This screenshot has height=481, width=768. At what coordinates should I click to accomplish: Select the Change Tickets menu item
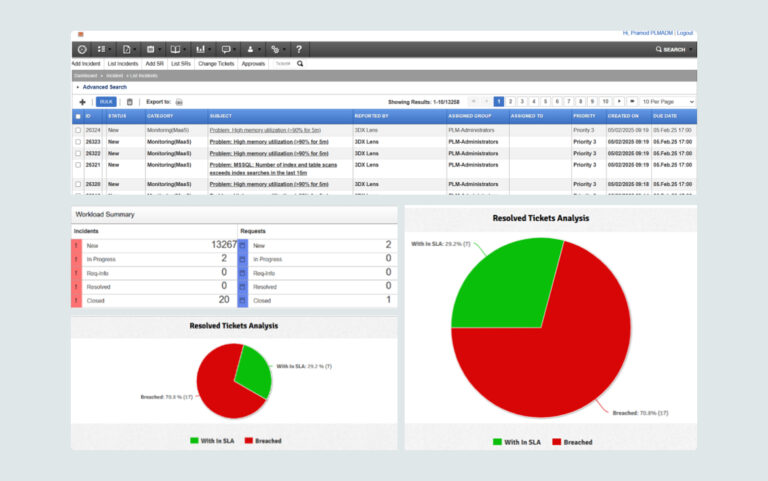(216, 63)
